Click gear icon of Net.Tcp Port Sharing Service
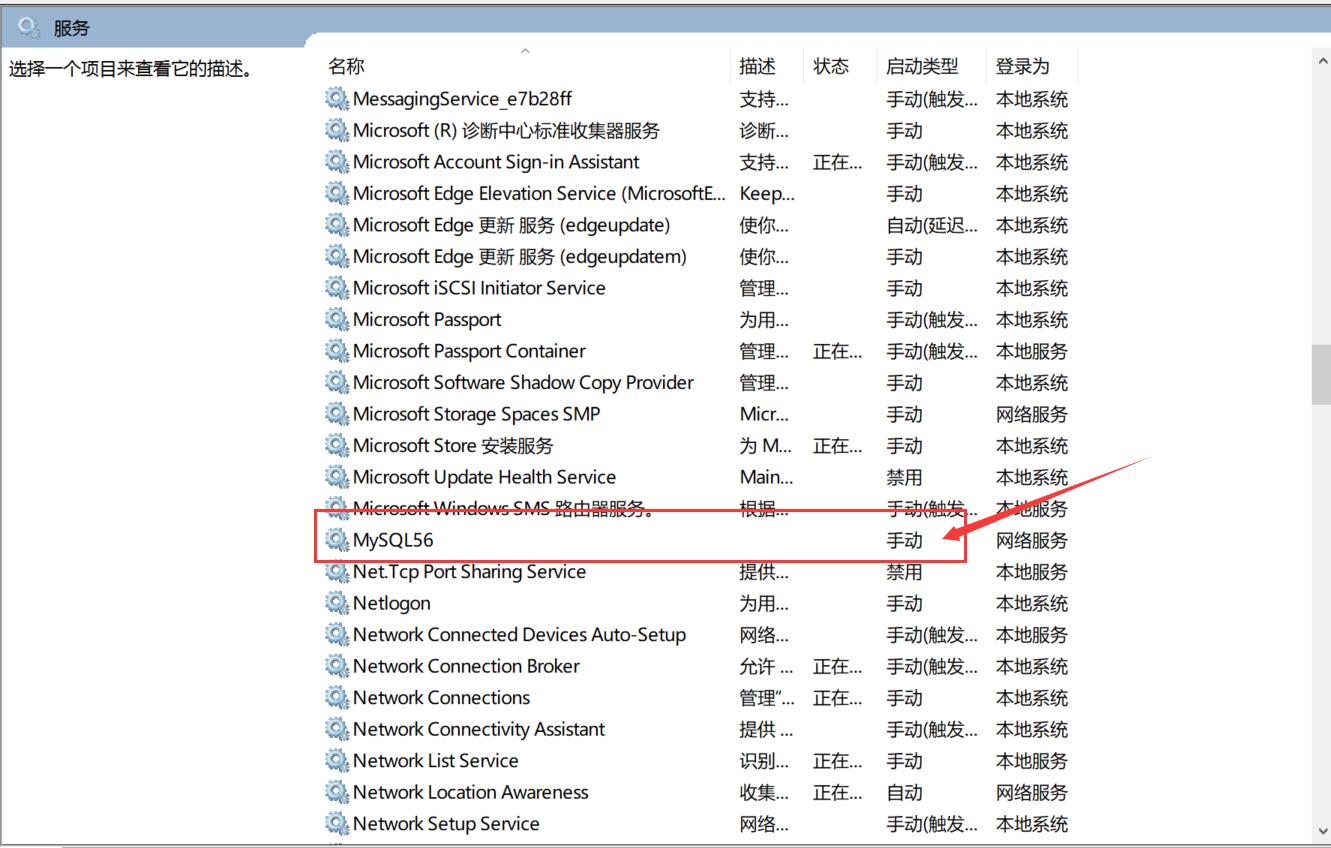Image resolution: width=1331 pixels, height=848 pixels. point(337,572)
